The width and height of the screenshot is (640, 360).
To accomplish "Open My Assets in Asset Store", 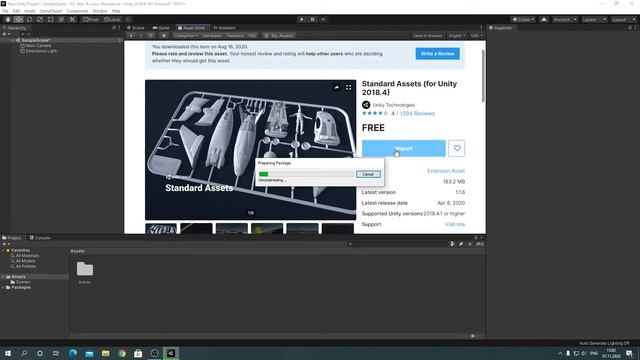I will (x=279, y=36).
